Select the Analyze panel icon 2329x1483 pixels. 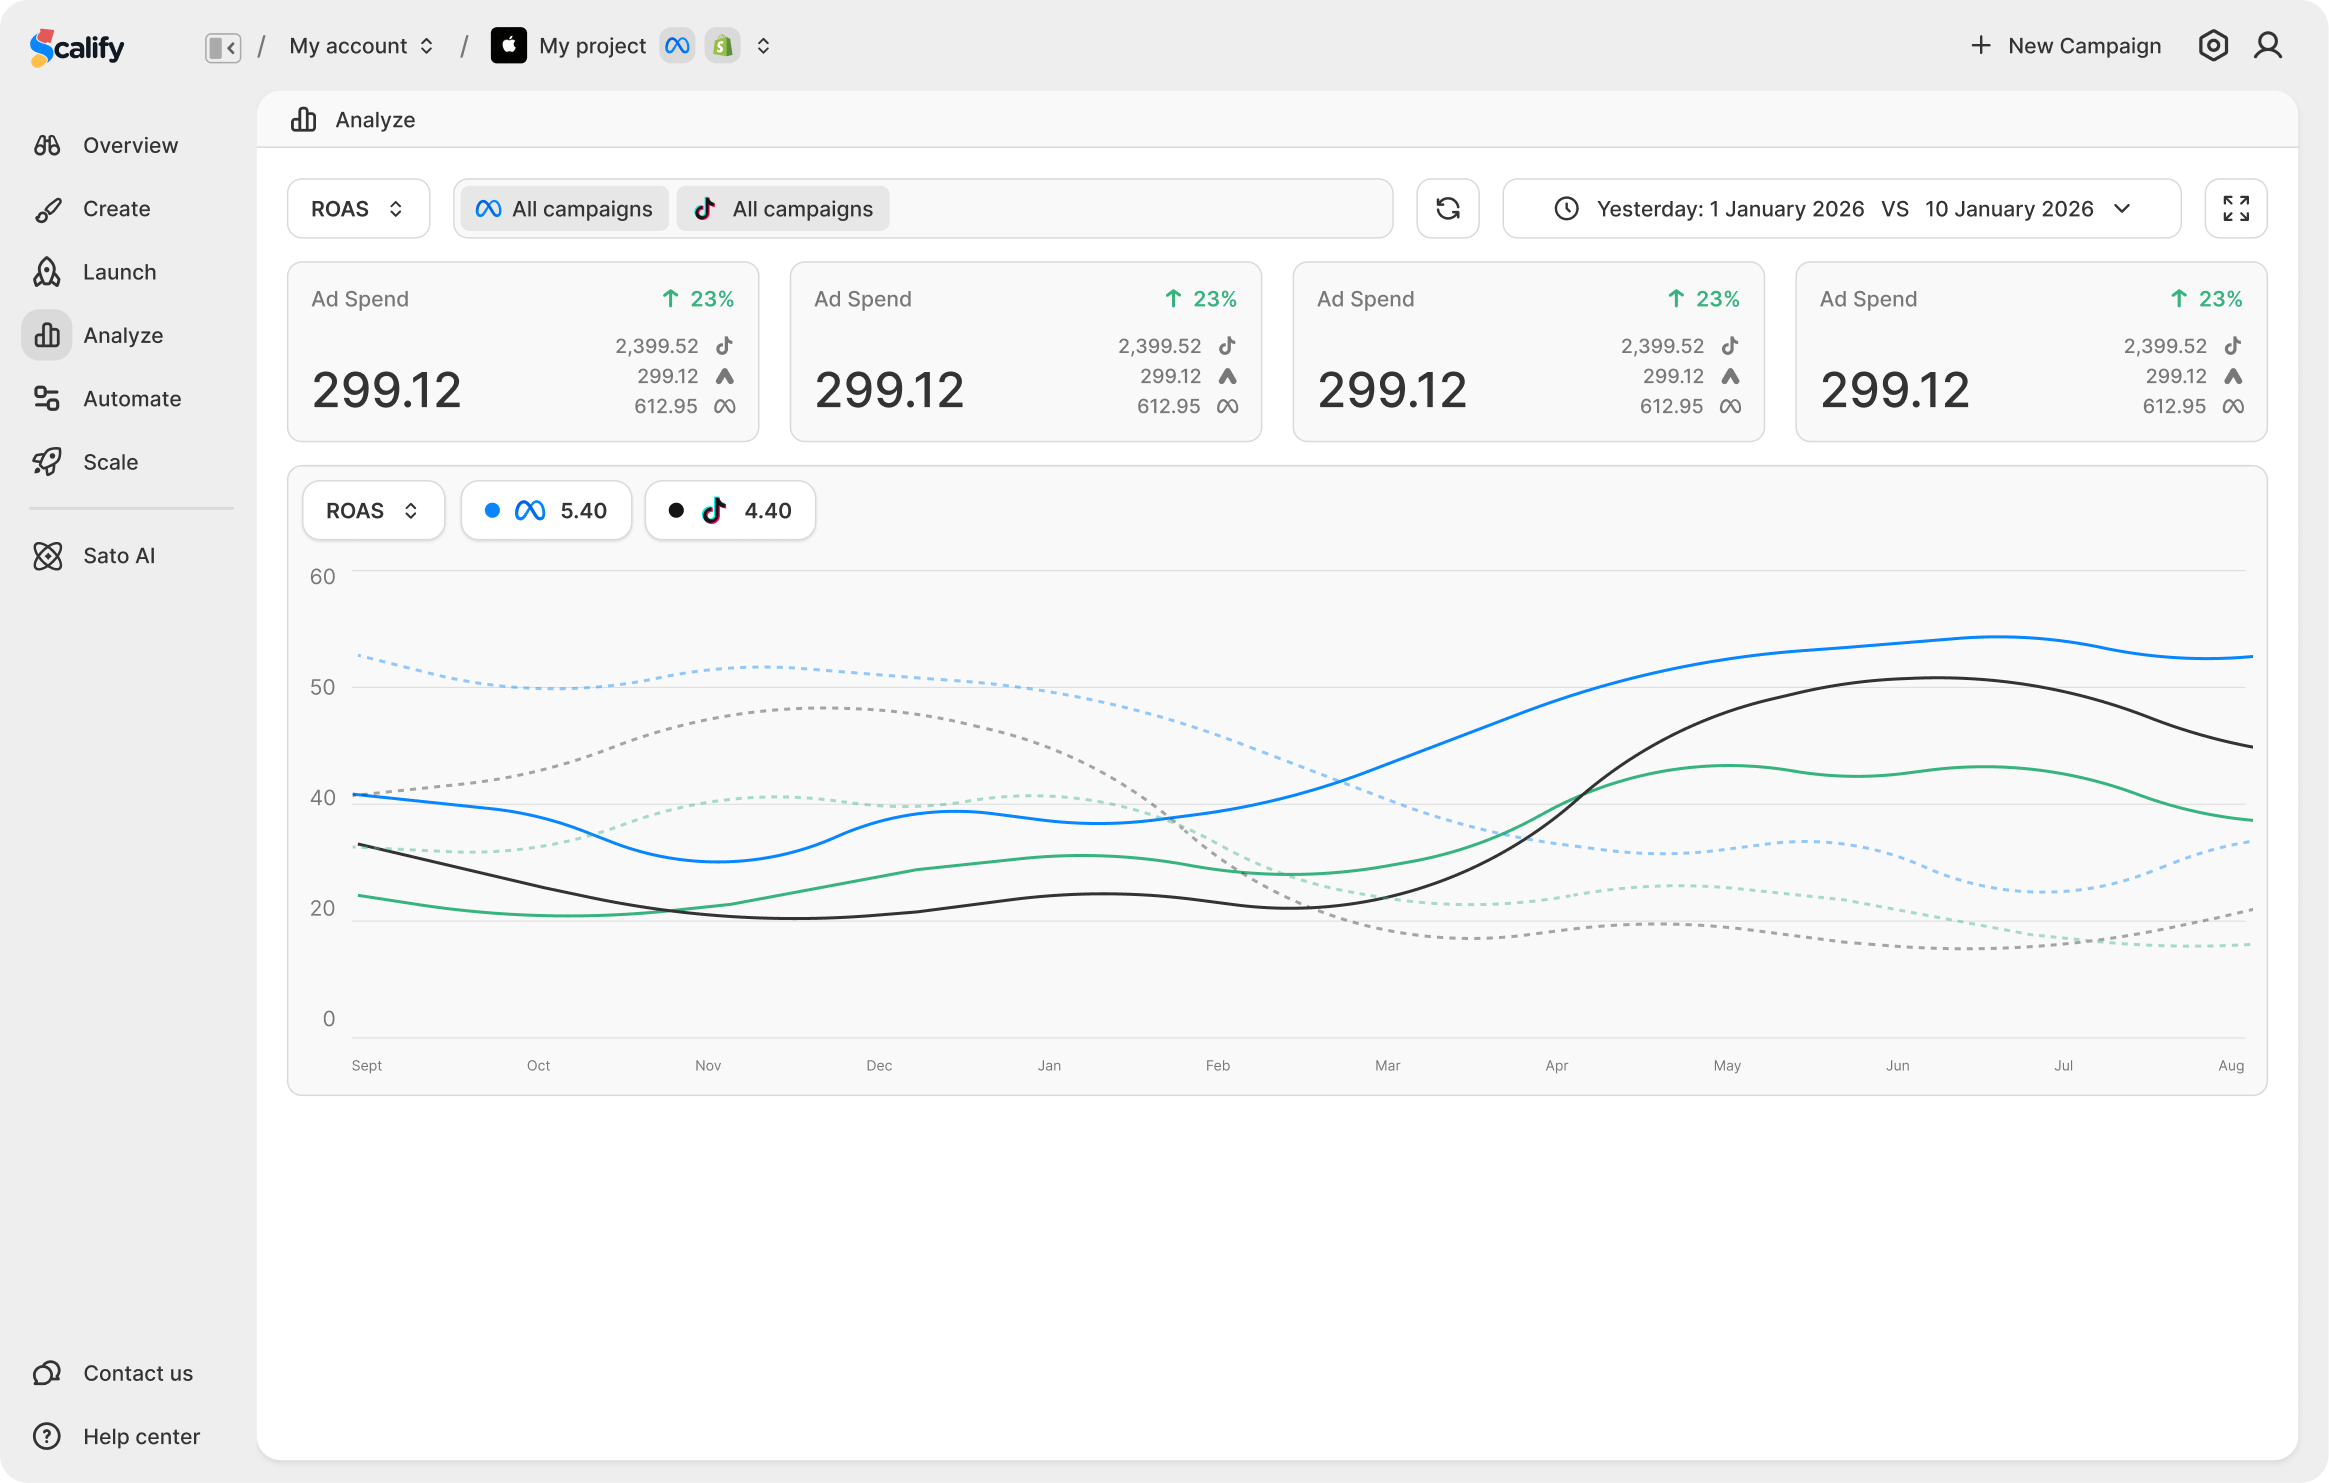tap(46, 335)
